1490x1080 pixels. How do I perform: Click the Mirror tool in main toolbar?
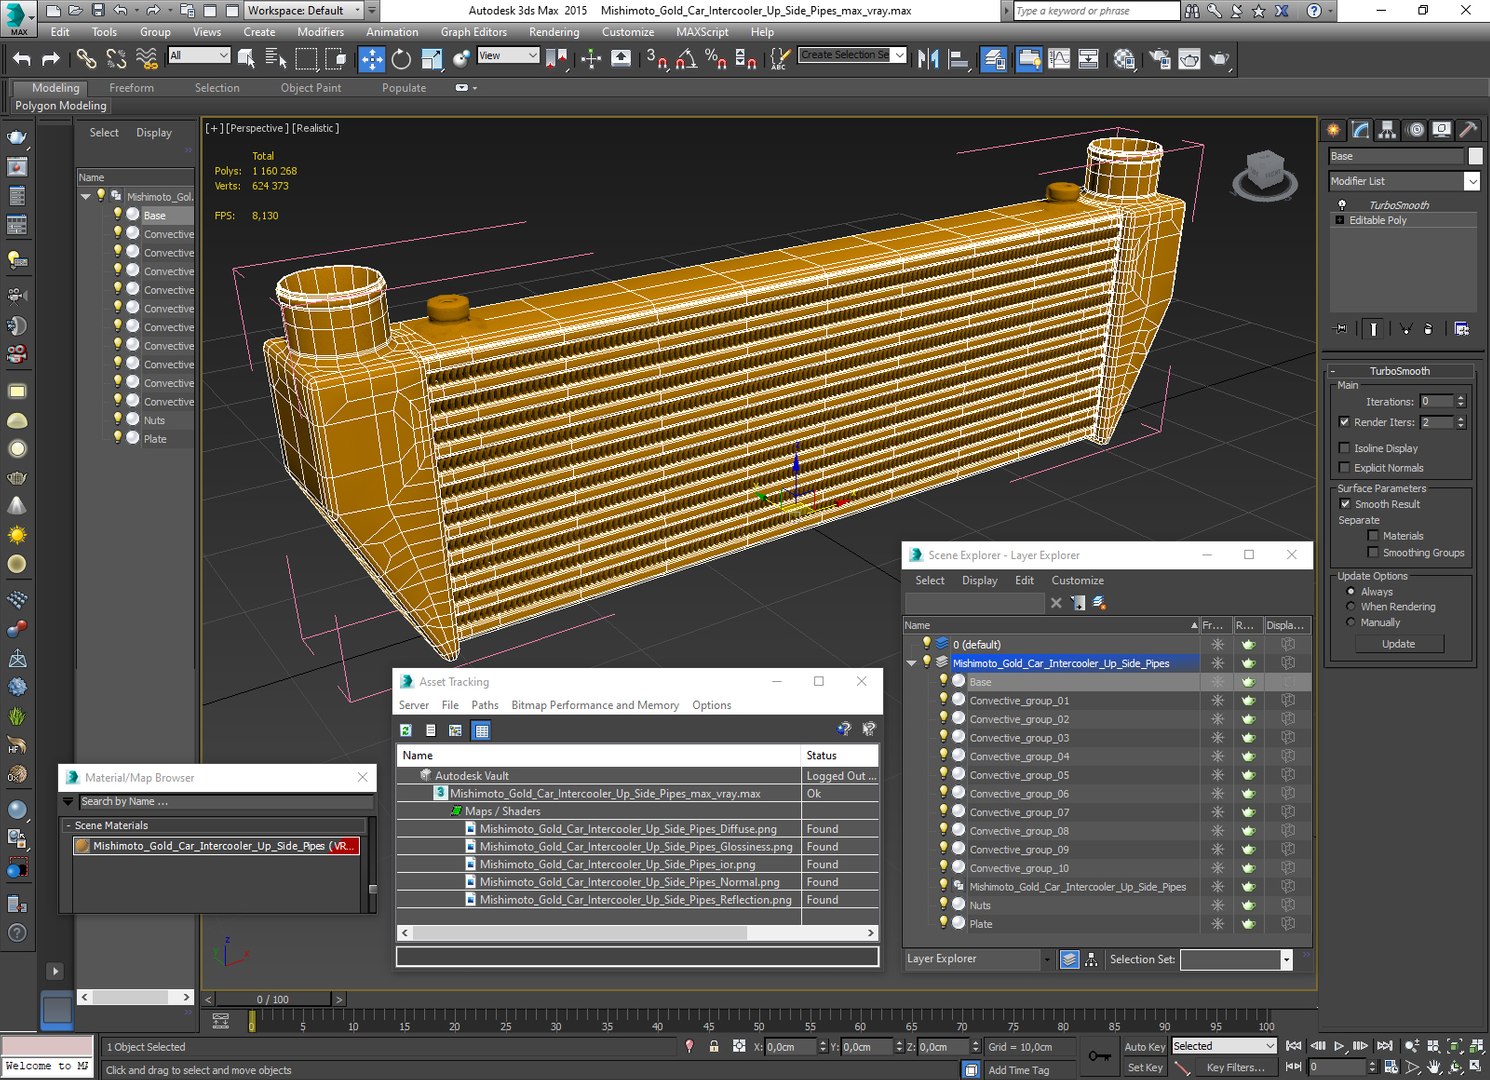[928, 59]
